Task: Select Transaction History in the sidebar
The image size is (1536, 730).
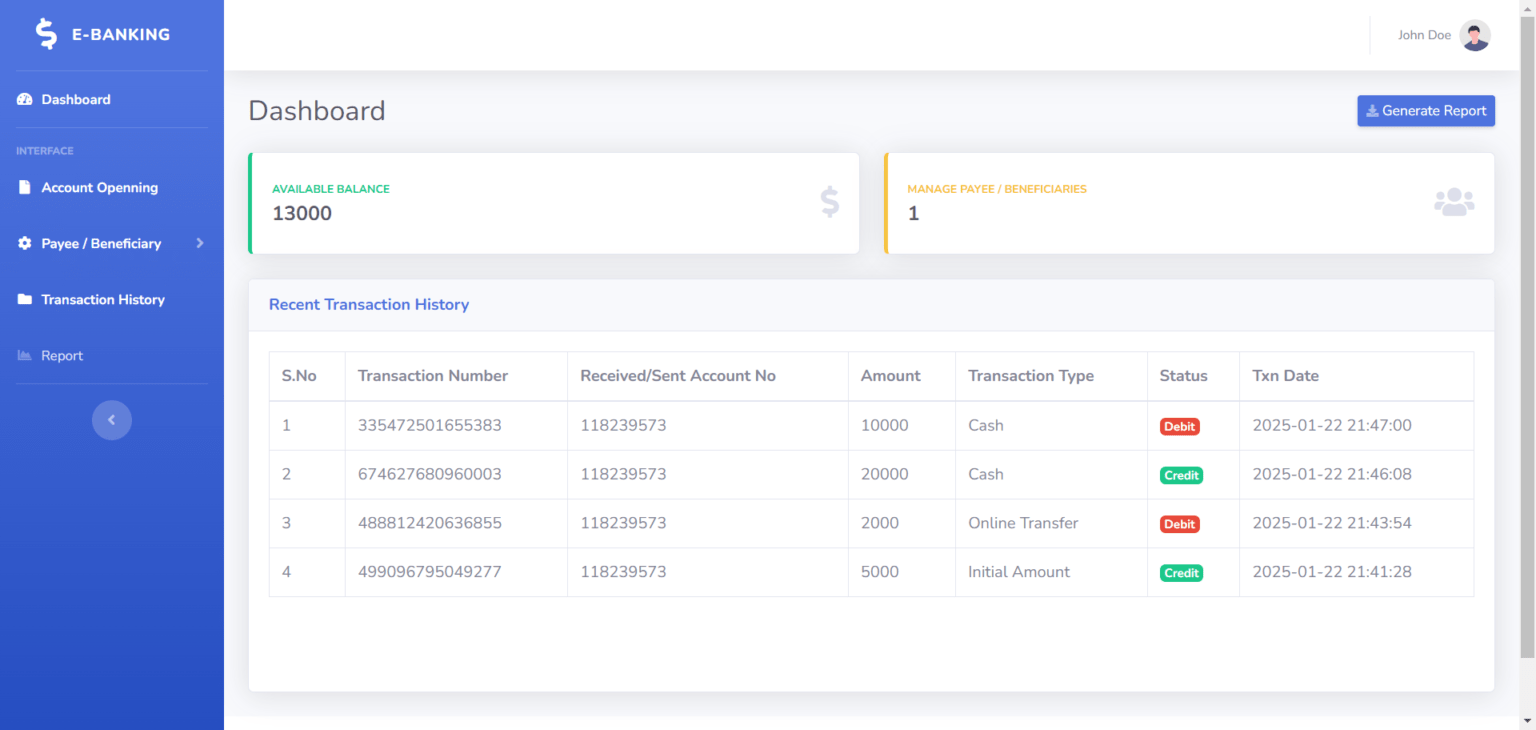Action: (x=103, y=299)
